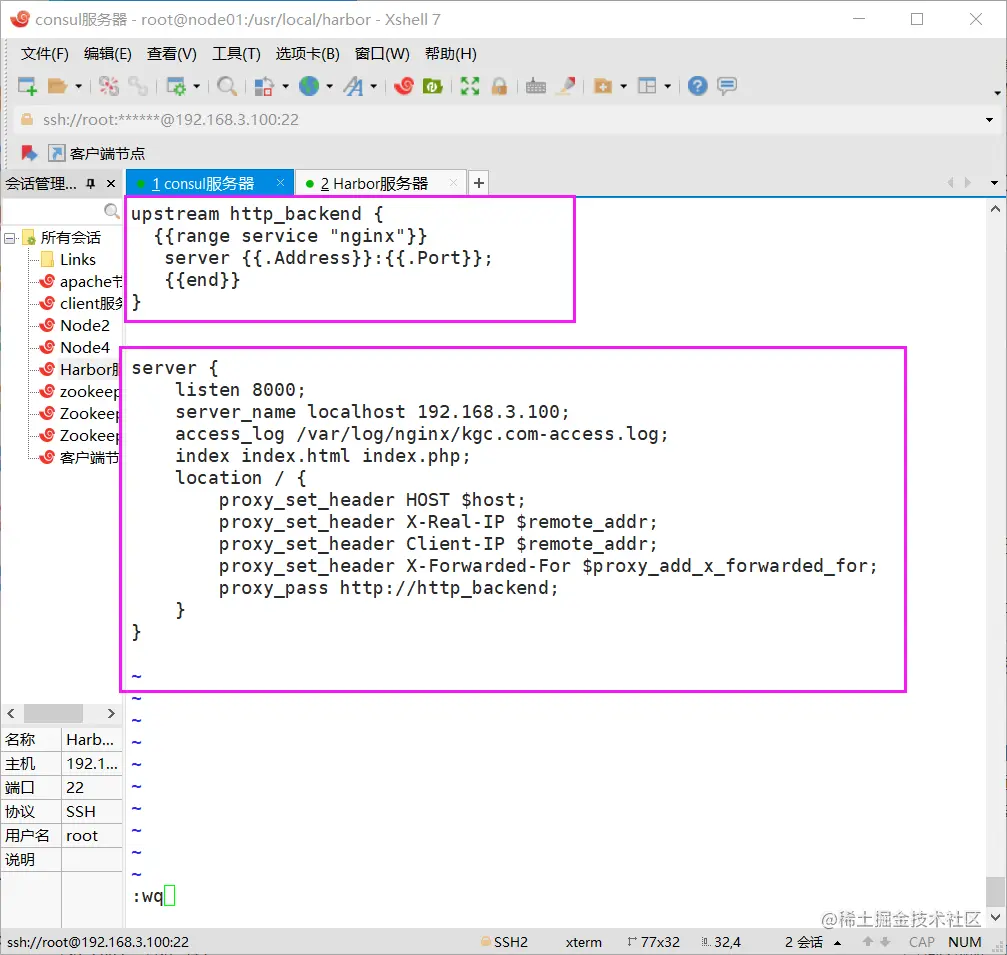Toggle full screen with green arrows icon
Screen dimensions: 1007x955
pos(470,86)
